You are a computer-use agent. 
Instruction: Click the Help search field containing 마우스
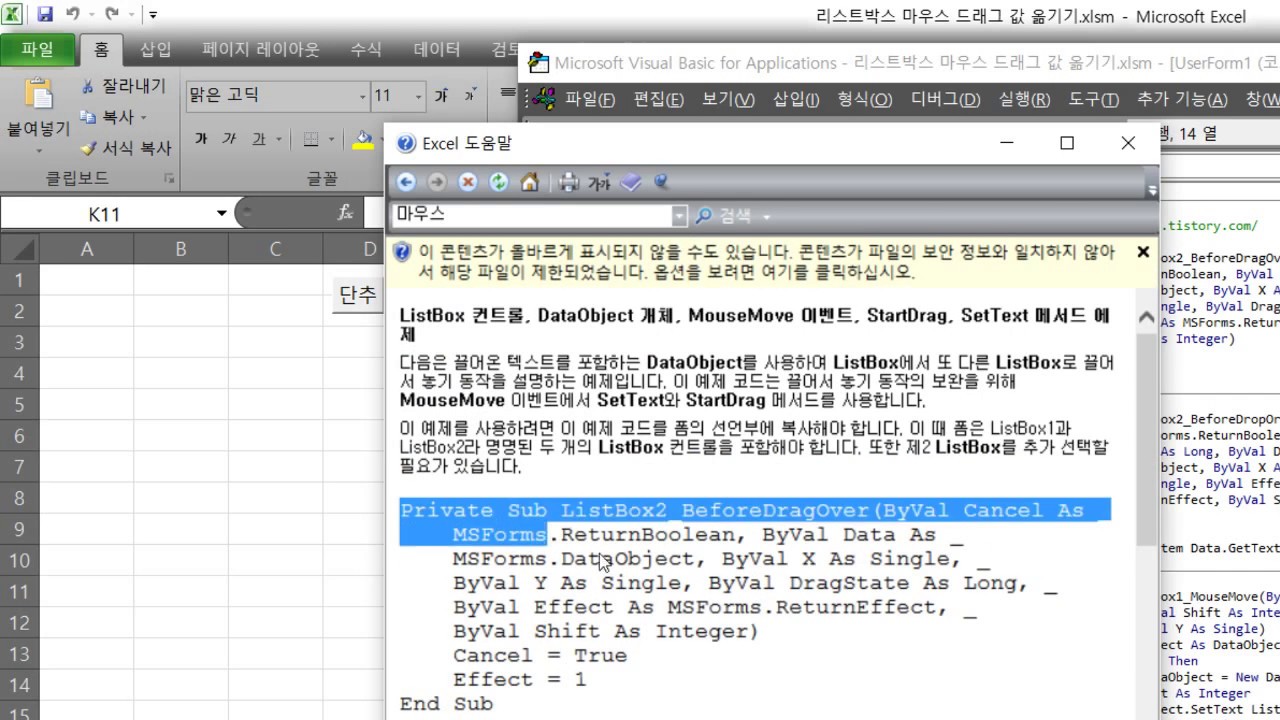(x=531, y=215)
